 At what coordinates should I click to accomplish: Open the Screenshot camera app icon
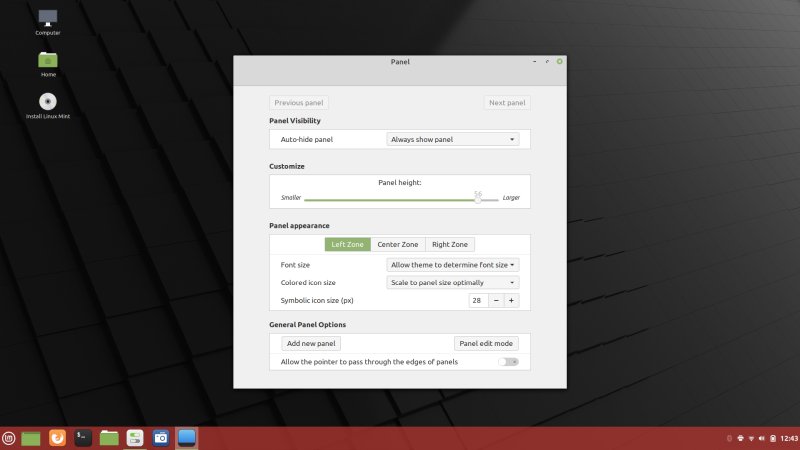click(x=161, y=438)
